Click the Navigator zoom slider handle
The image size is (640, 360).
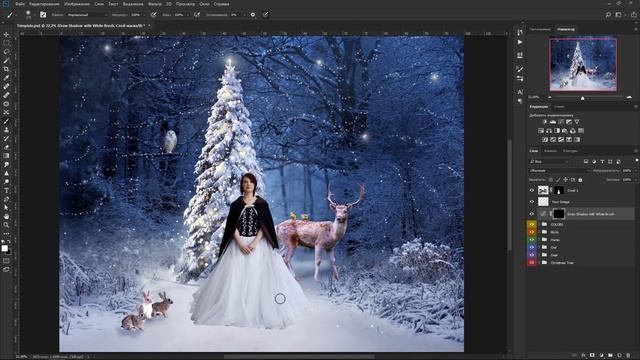[582, 98]
